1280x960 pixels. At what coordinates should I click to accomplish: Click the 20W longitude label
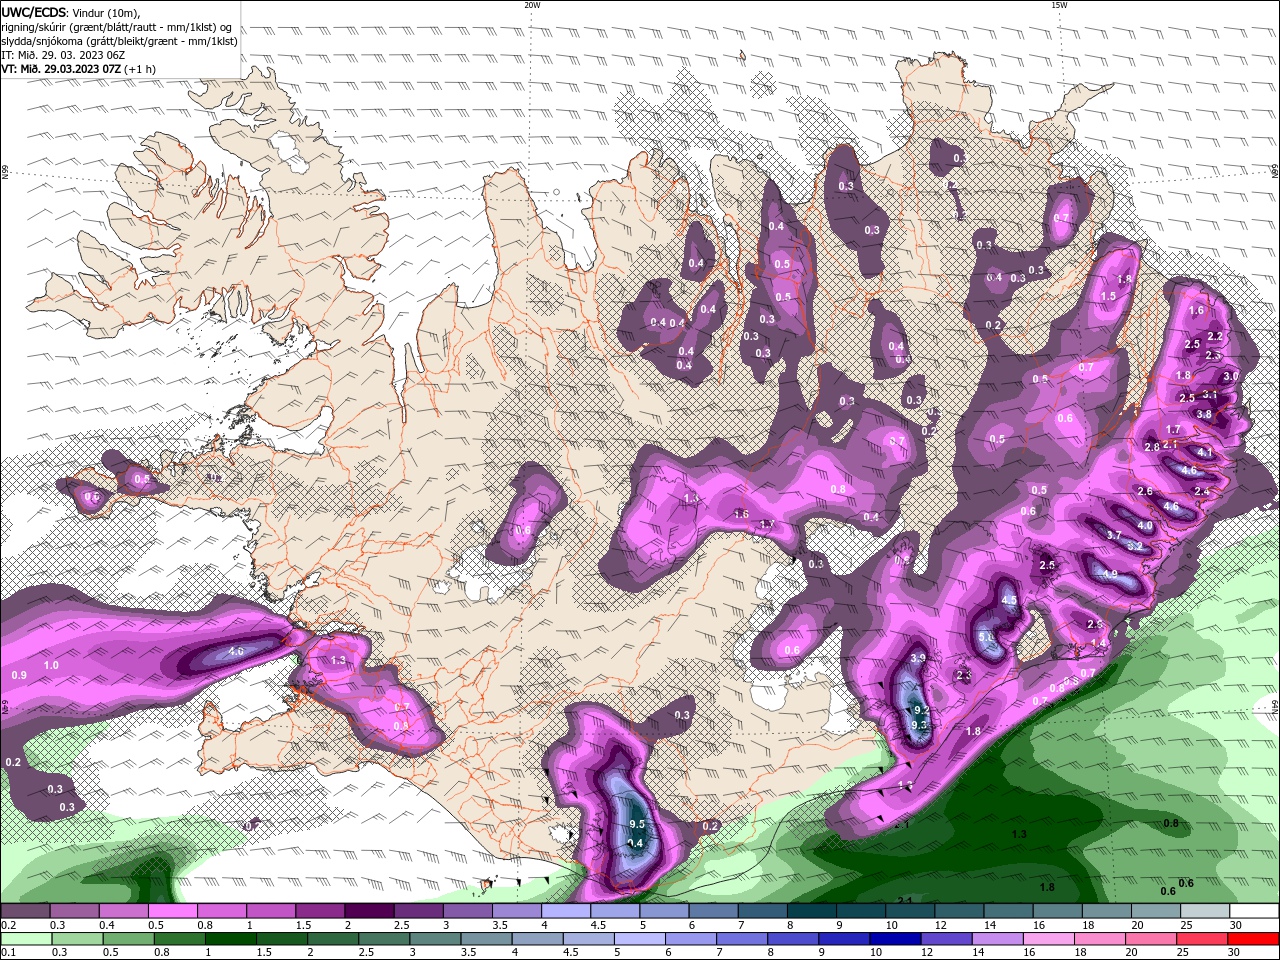coord(532,5)
